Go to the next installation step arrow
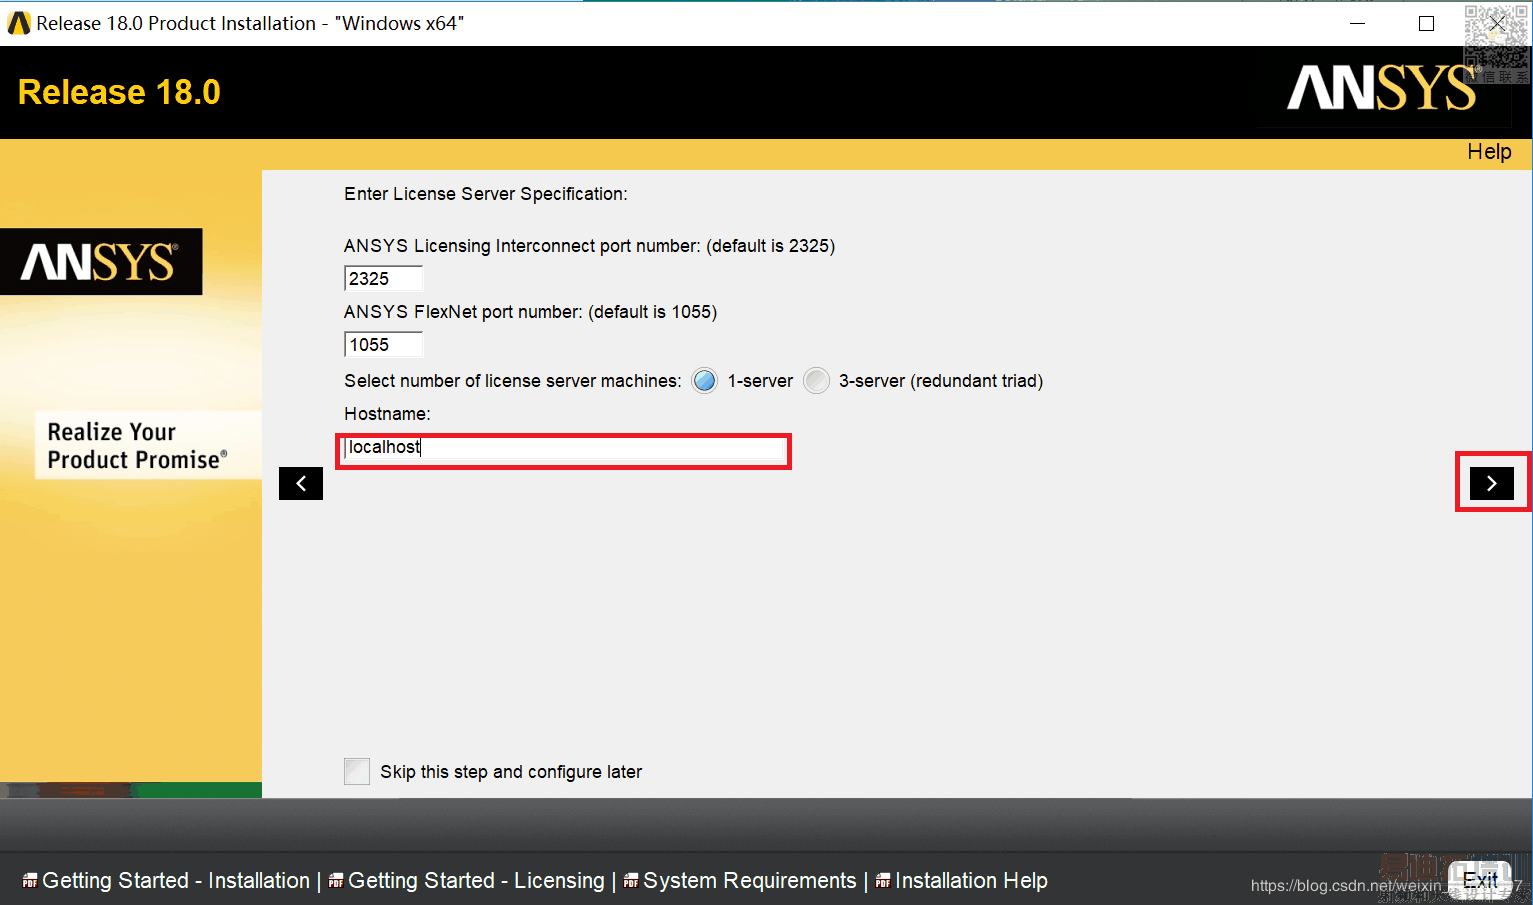1533x905 pixels. tap(1491, 484)
